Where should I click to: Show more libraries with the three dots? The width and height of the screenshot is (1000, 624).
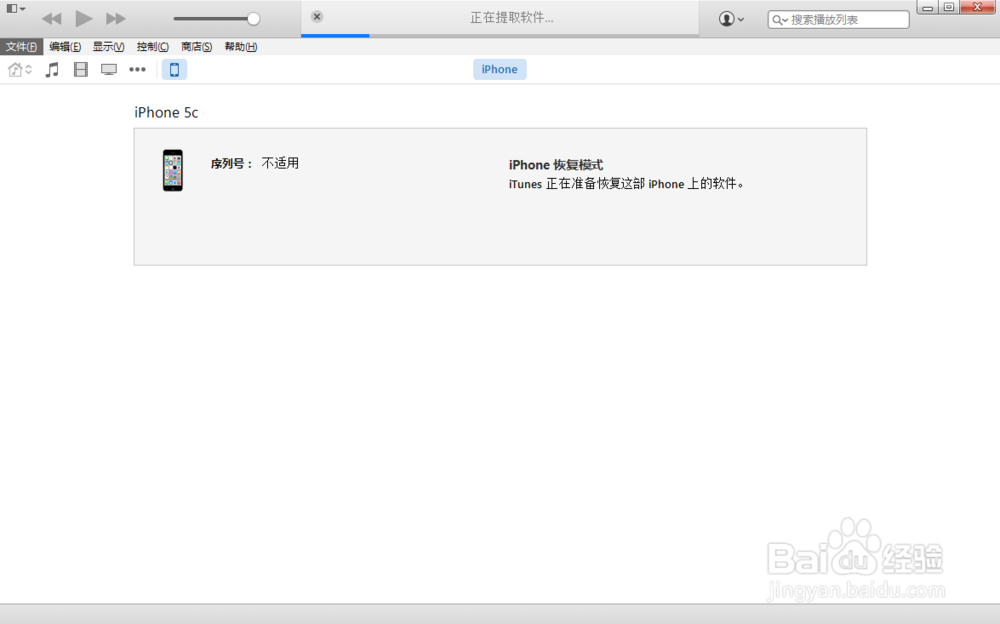(137, 70)
